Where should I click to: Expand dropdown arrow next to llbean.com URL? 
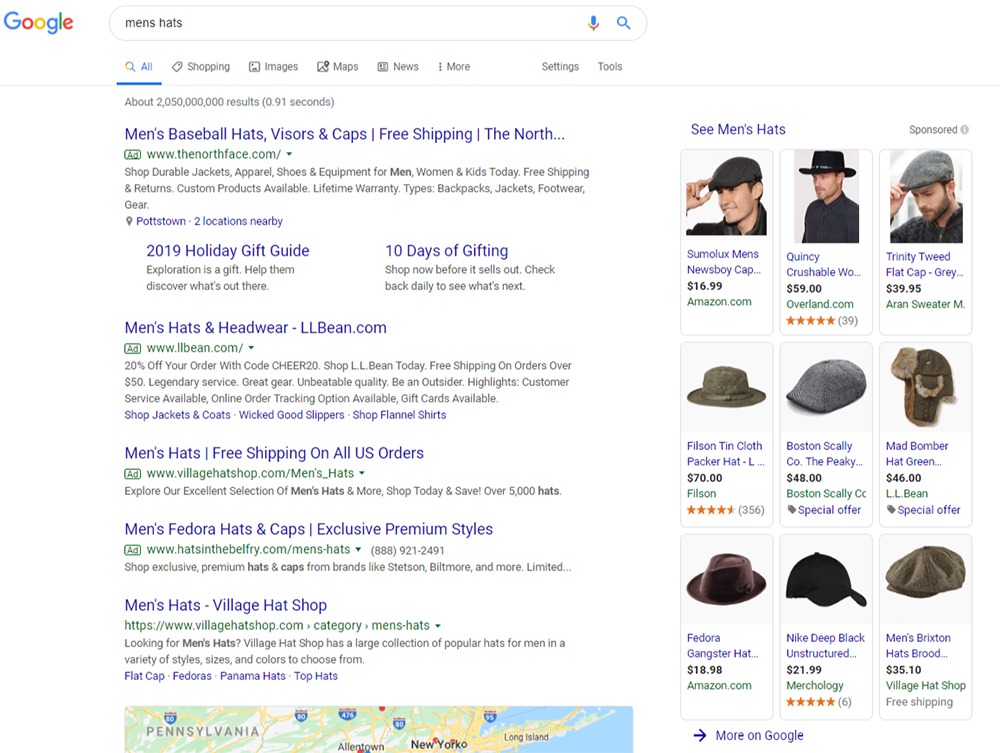(x=251, y=348)
